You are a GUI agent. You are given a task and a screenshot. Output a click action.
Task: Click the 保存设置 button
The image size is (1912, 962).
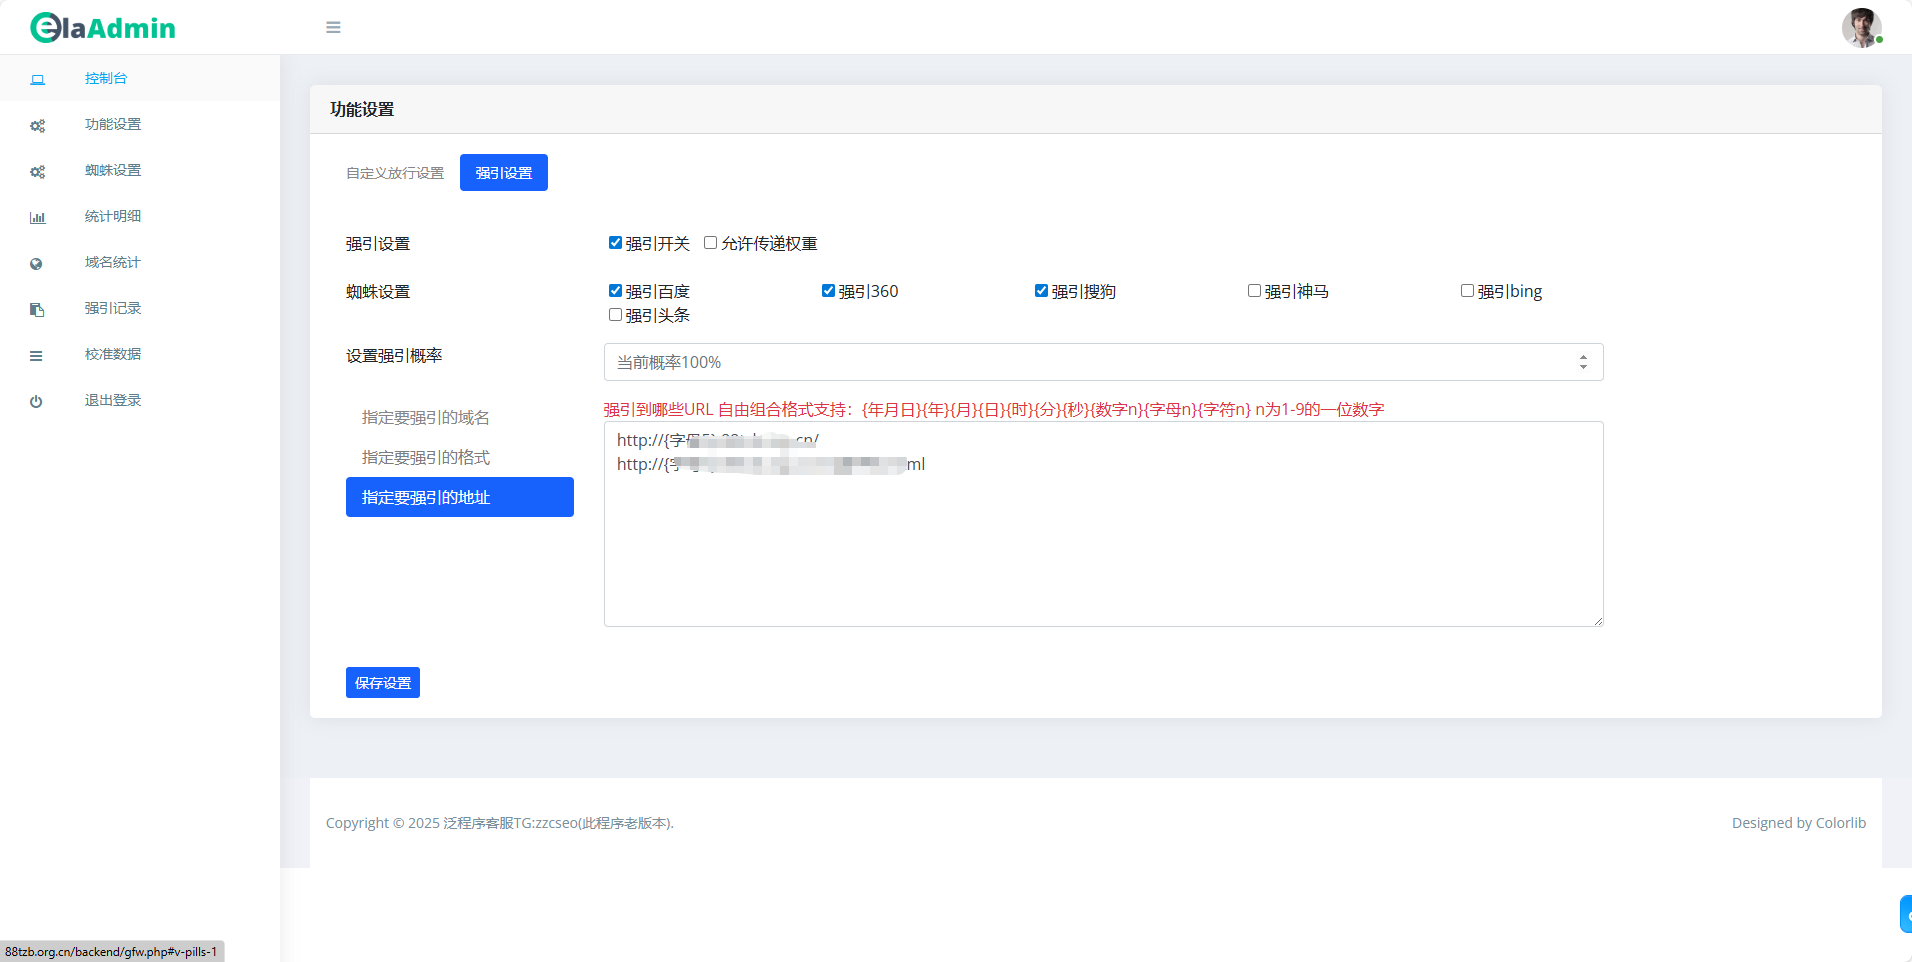tap(382, 683)
